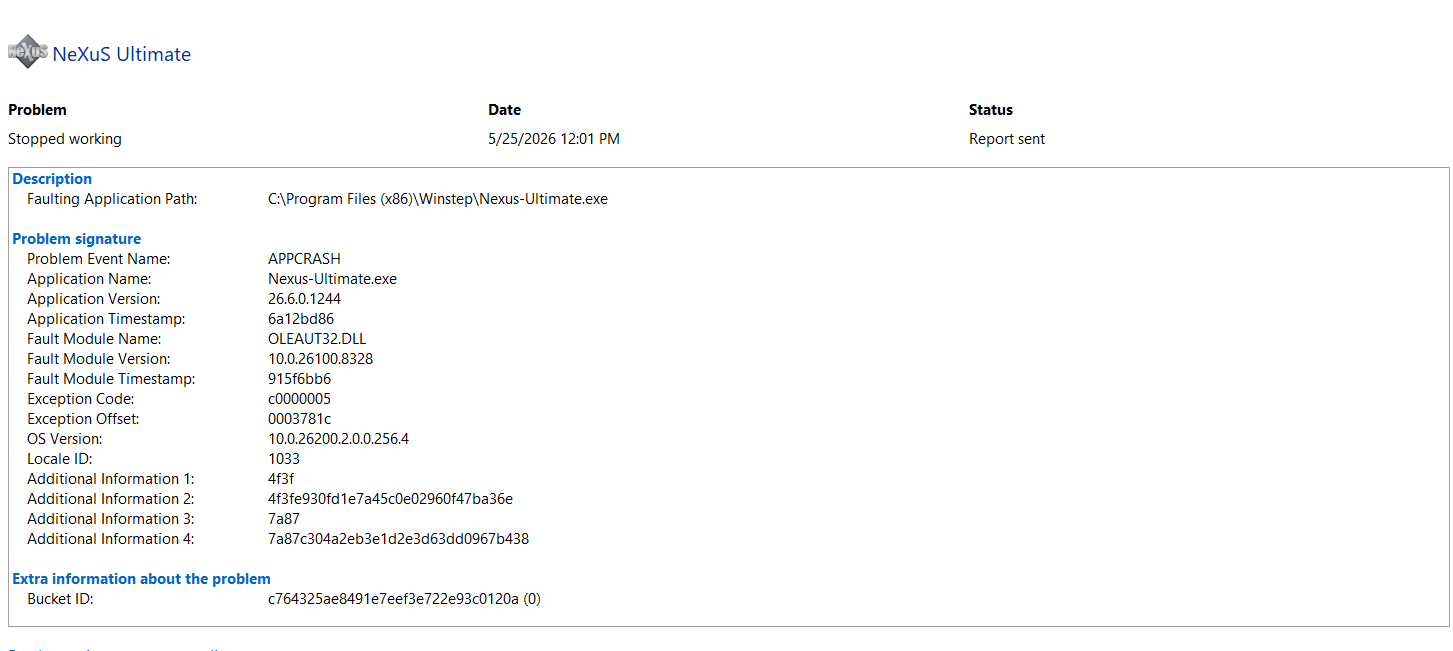Click the OLEAUT32.DLL fault module name
The height and width of the screenshot is (651, 1453).
tap(317, 339)
